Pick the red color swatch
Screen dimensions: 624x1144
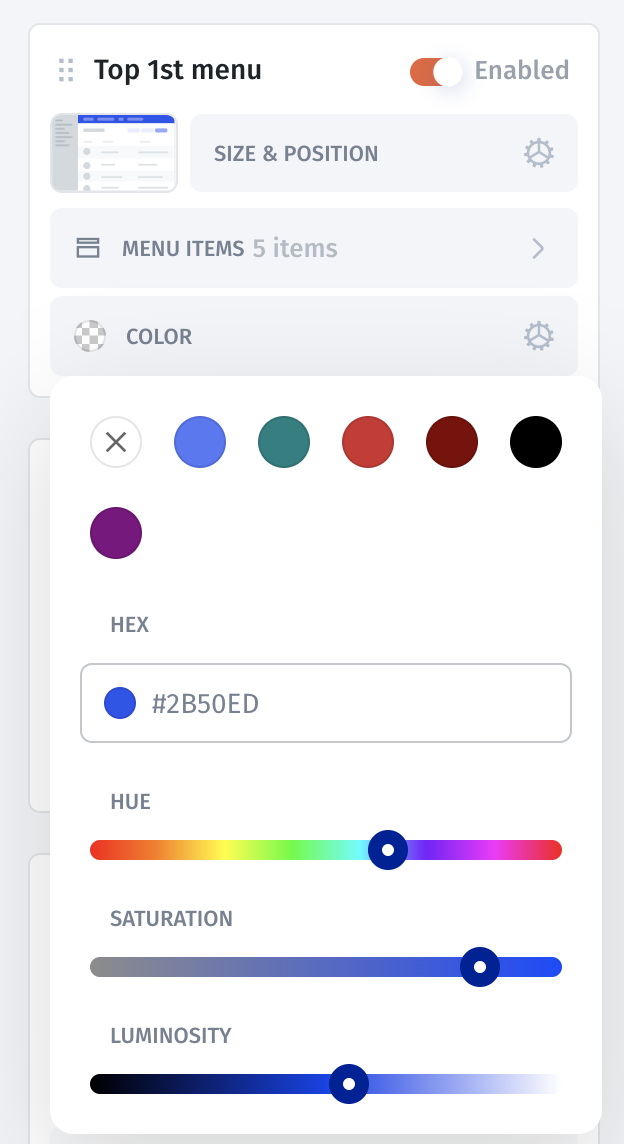[368, 442]
